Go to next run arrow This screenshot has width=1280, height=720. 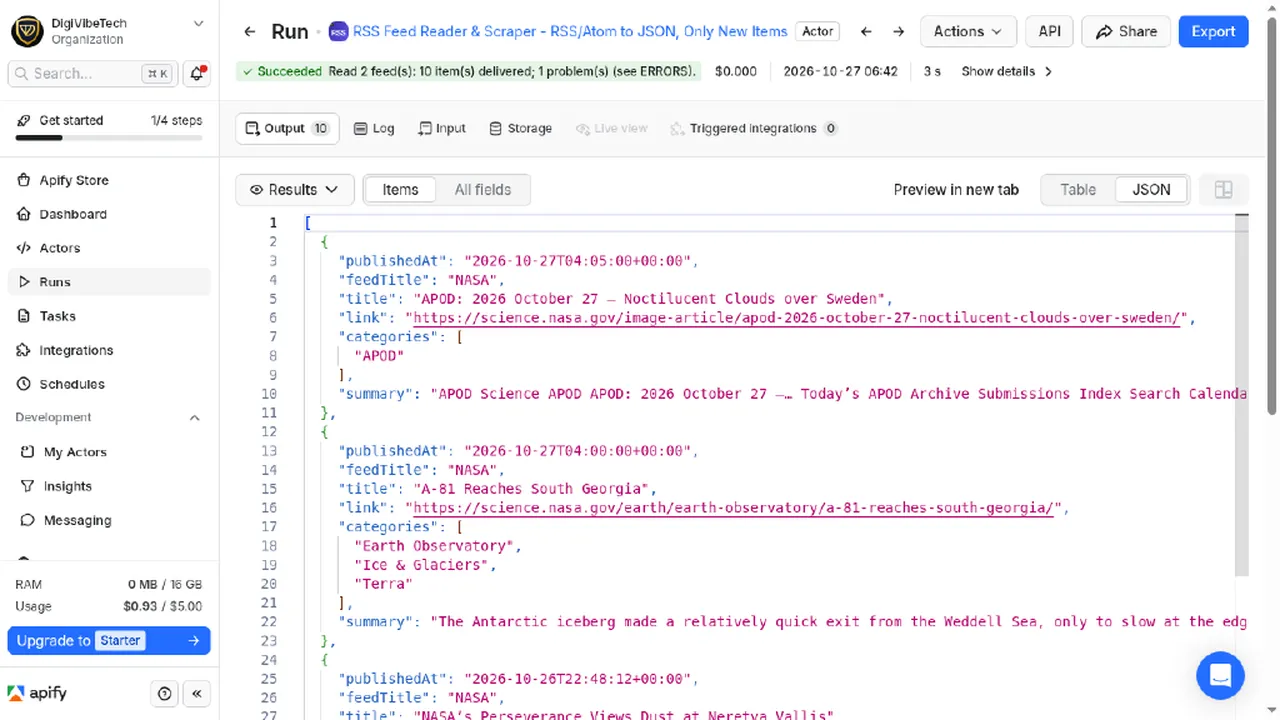tap(898, 32)
